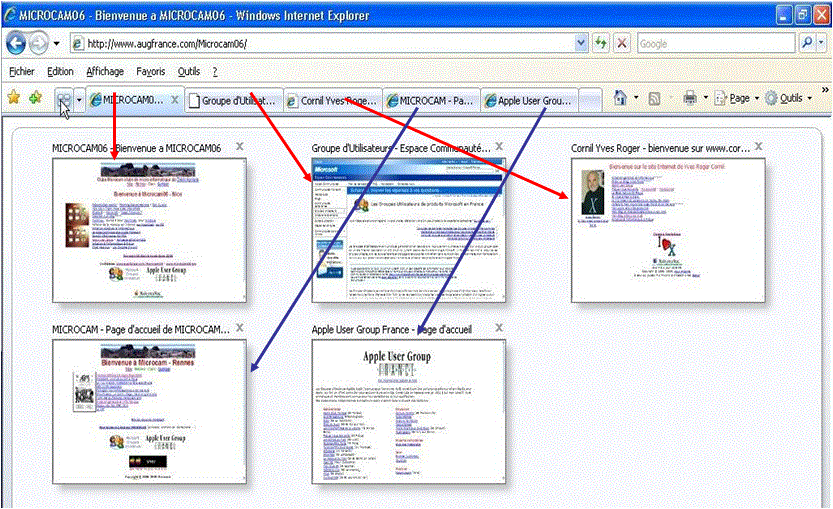Screen dimensions: 833x509
Task: Switch to the Apple User Grou... tab
Action: (530, 100)
